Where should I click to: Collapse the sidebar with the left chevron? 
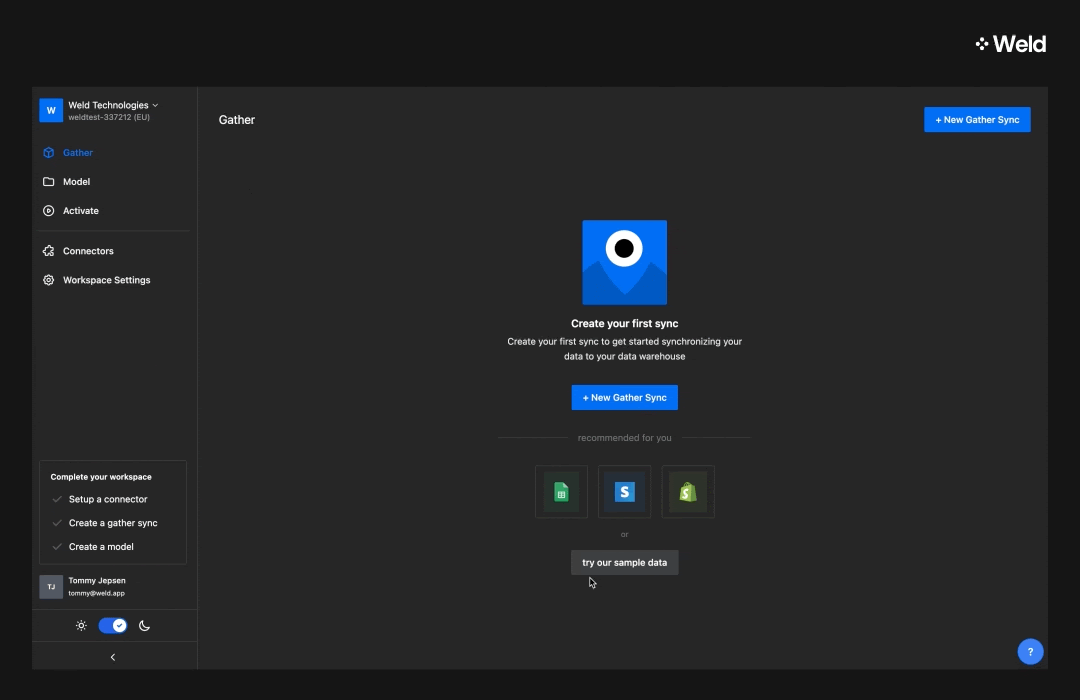click(113, 657)
